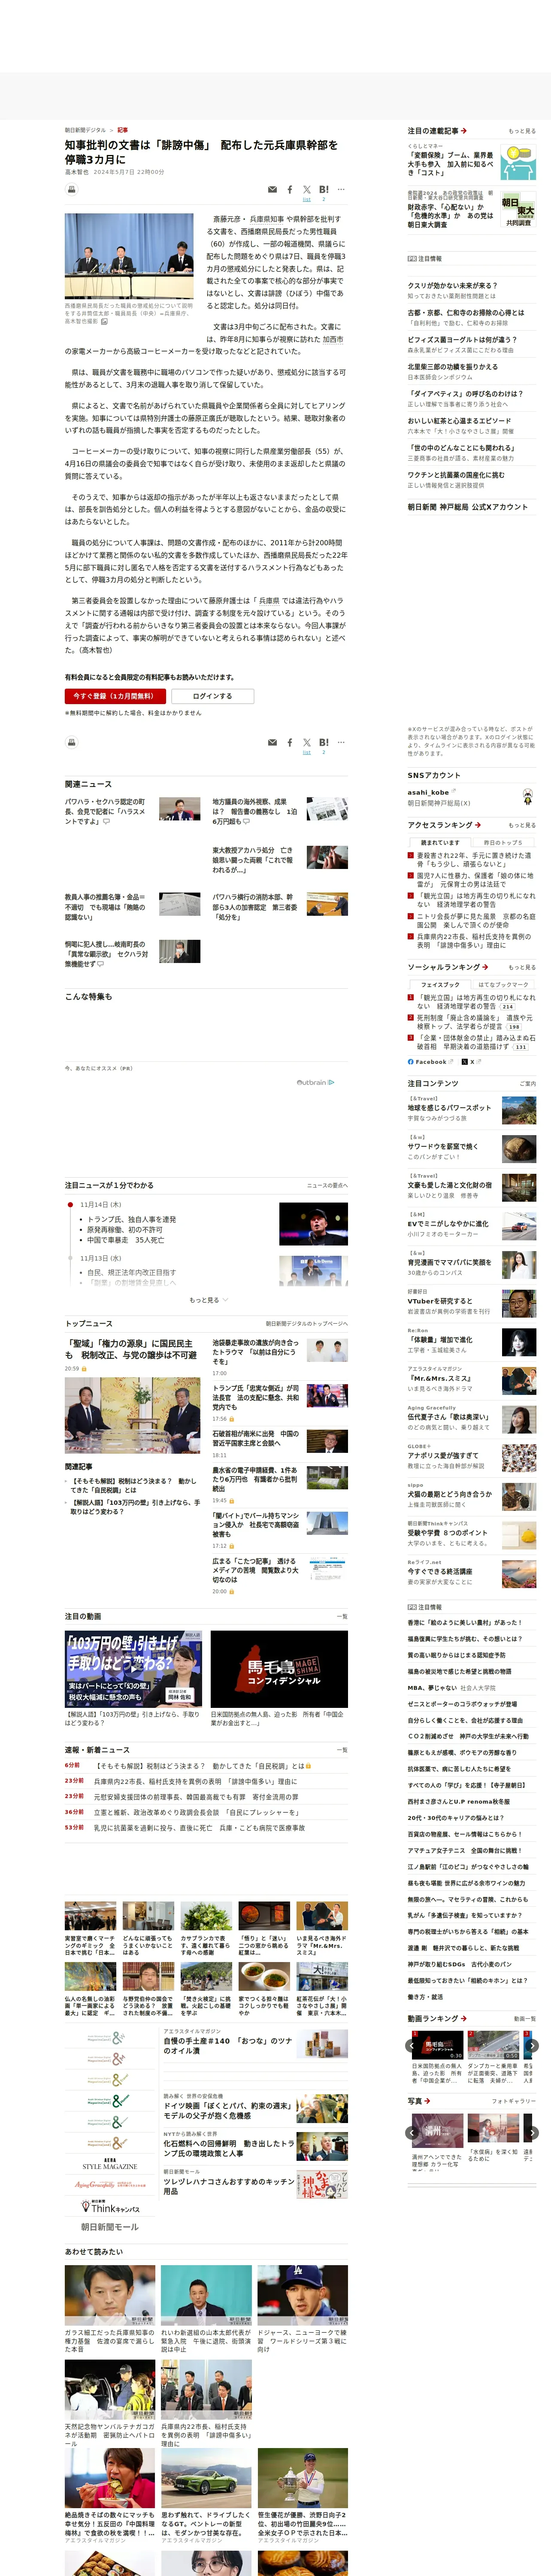This screenshot has height=2576, width=551.
Task: Open 朝日新聞モール link
Action: [110, 2227]
